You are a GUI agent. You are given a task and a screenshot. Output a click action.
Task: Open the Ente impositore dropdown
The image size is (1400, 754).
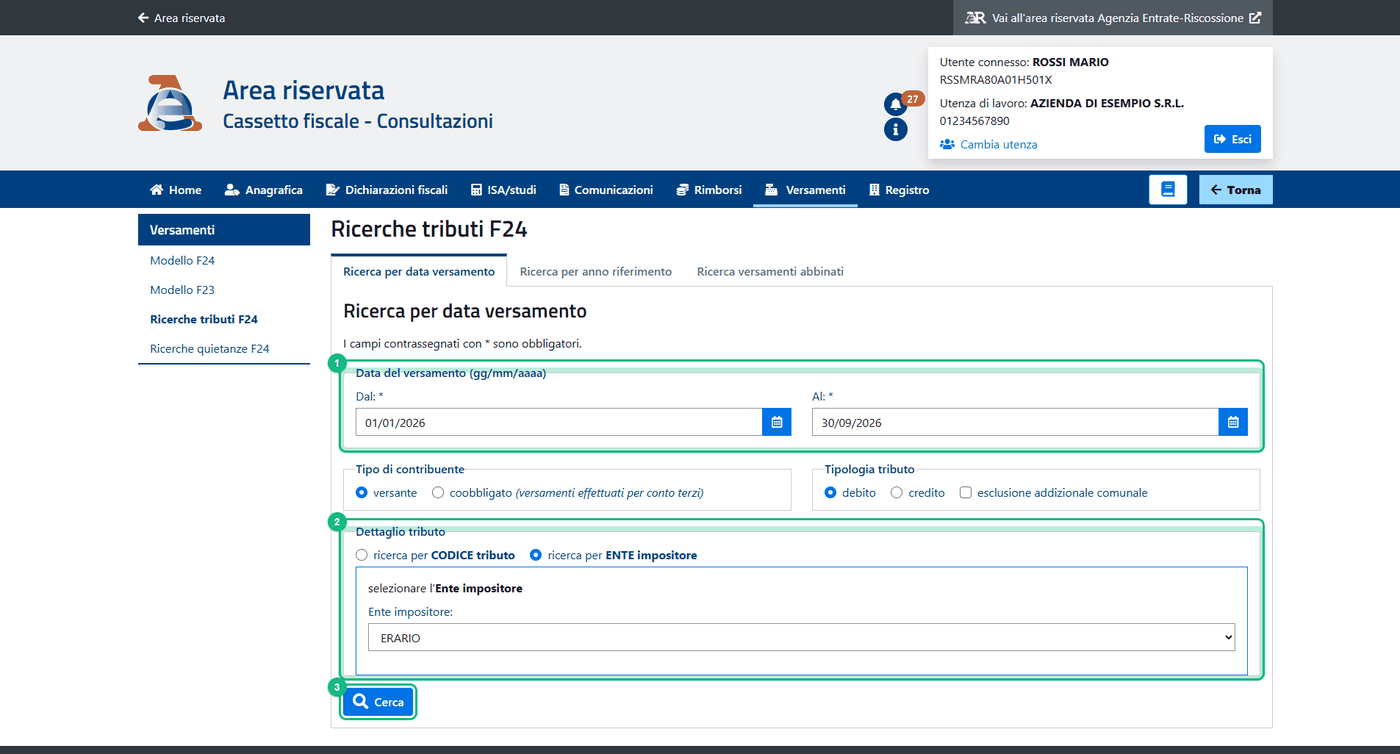click(802, 638)
